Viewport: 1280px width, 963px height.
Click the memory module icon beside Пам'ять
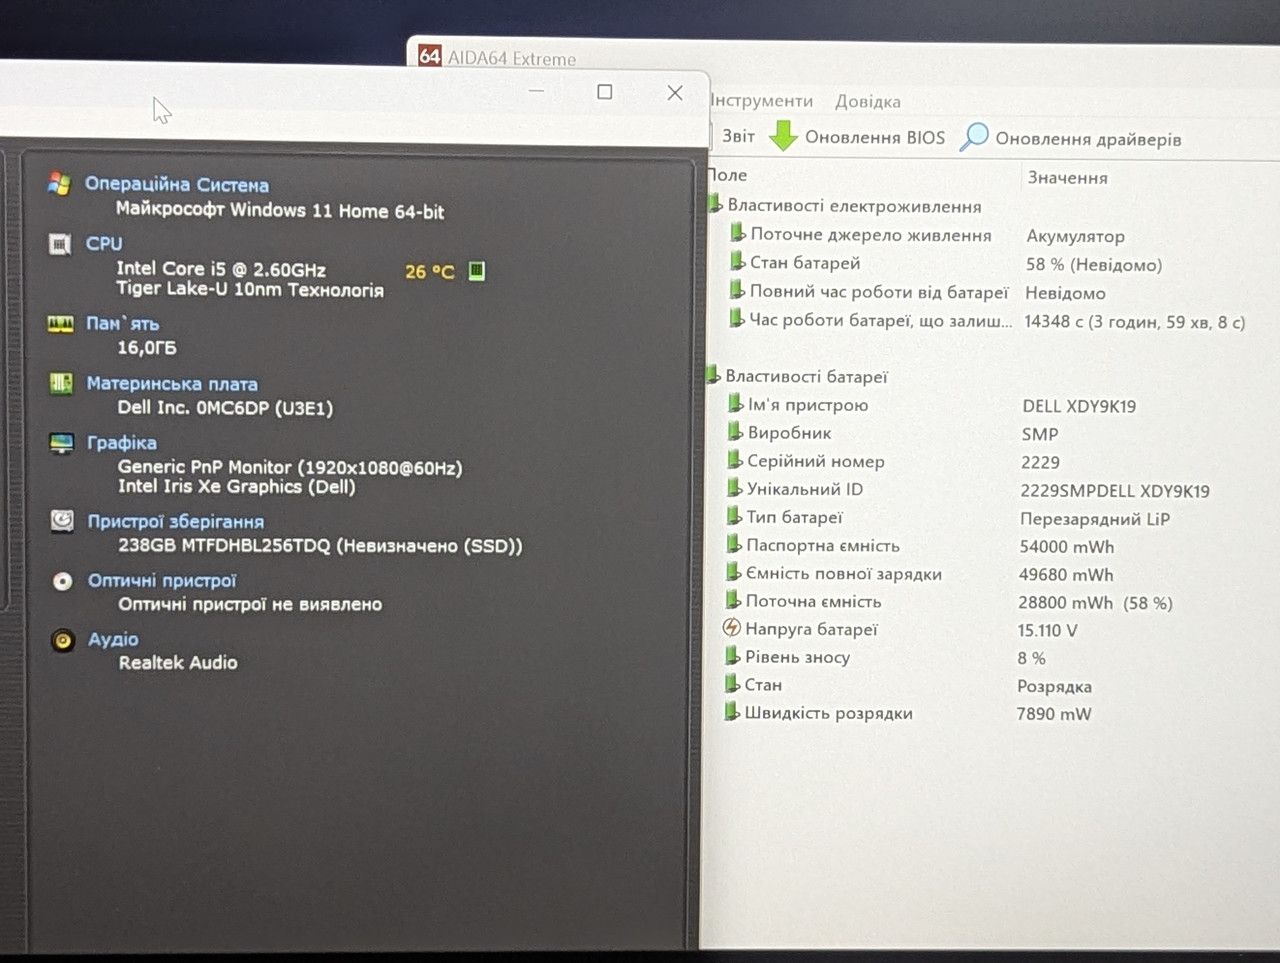61,324
